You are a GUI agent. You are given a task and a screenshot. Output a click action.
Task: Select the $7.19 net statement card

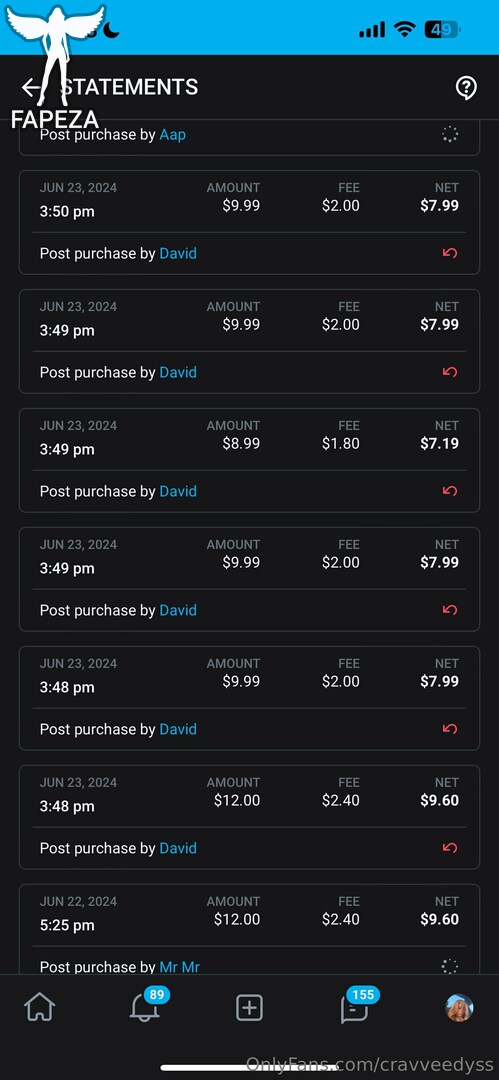[249, 460]
